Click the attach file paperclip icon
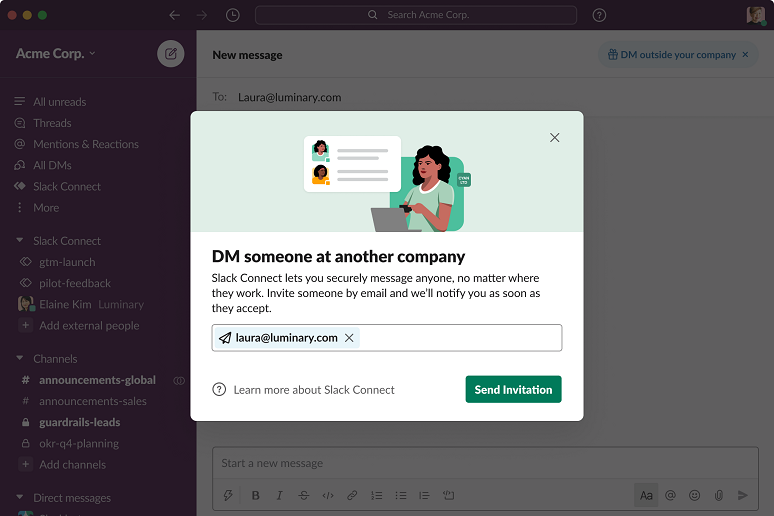 coord(718,495)
